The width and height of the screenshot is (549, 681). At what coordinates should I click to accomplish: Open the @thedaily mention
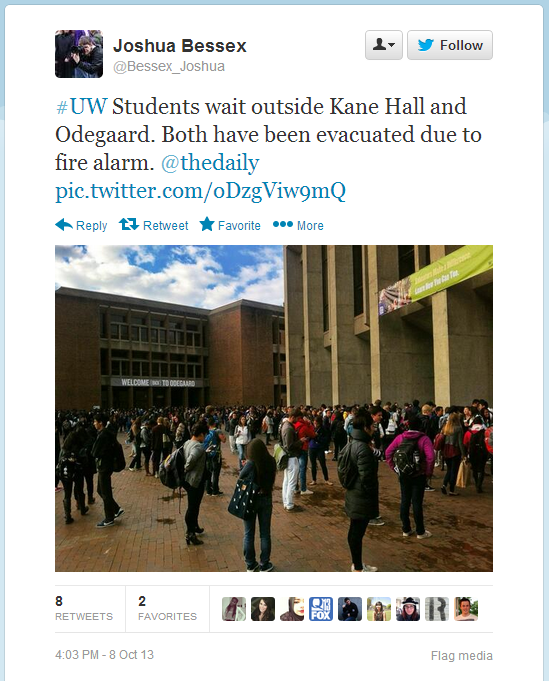click(x=210, y=163)
